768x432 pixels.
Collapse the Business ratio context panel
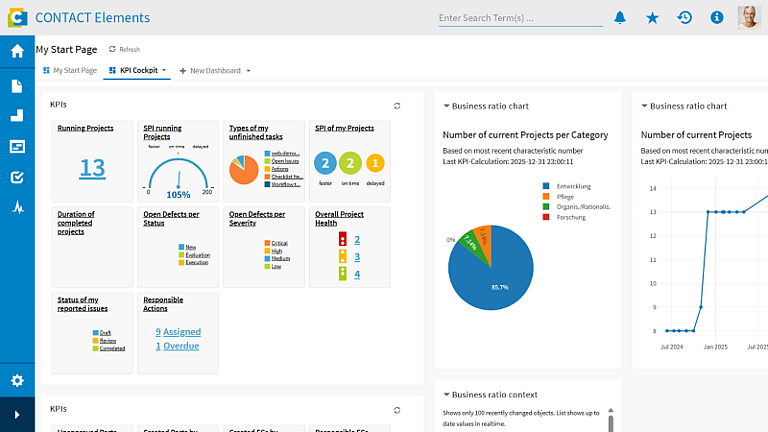point(446,394)
